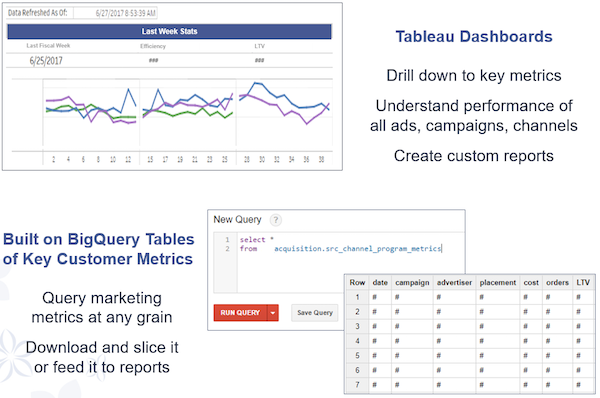This screenshot has height=398, width=600.
Task: Select the 'New Query' heading text
Action: point(237,220)
